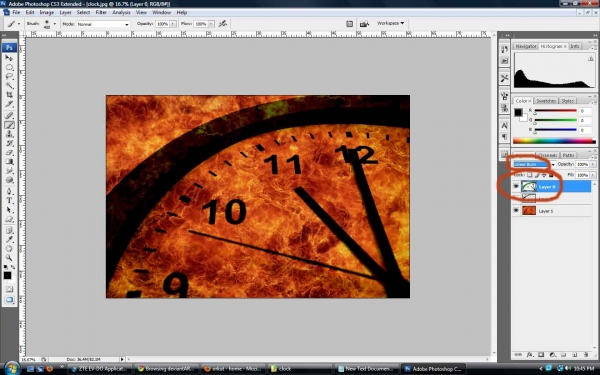Select the Magic Wand tool

pos(9,86)
